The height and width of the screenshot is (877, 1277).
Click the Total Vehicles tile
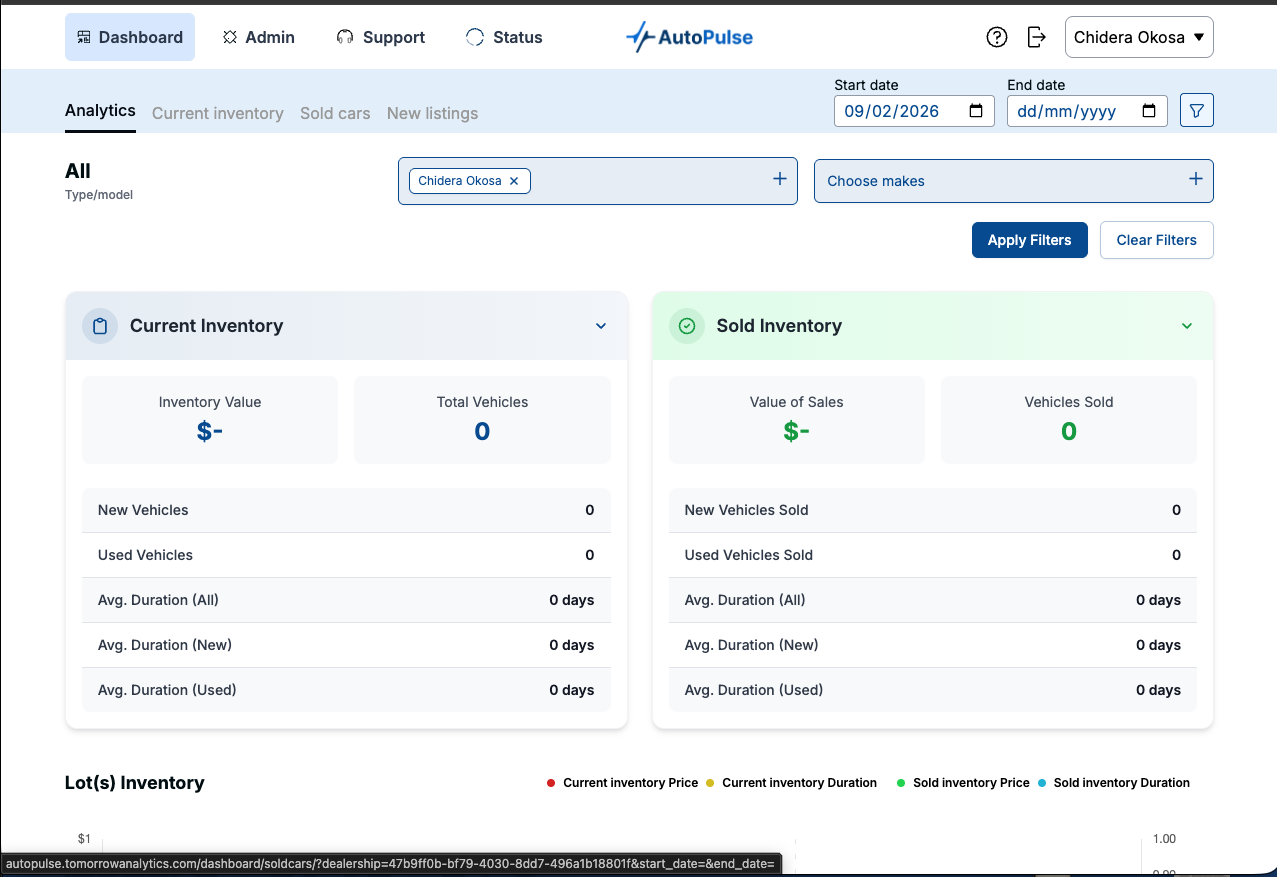[x=482, y=420]
